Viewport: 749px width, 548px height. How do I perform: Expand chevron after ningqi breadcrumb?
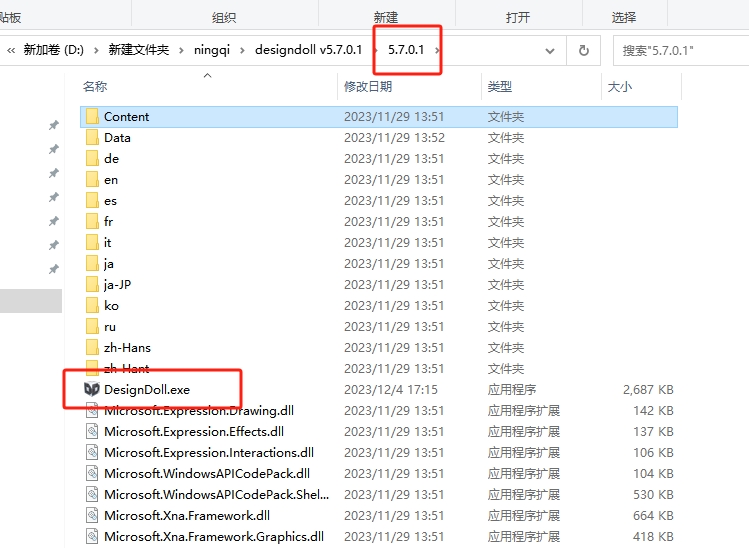(x=242, y=50)
